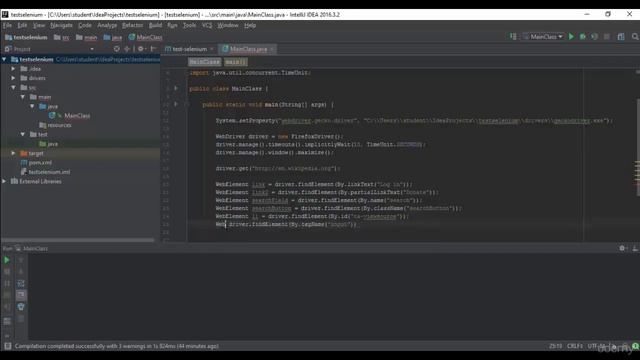Hide the Run tool window
This screenshot has width=640, height=360.
click(635, 248)
